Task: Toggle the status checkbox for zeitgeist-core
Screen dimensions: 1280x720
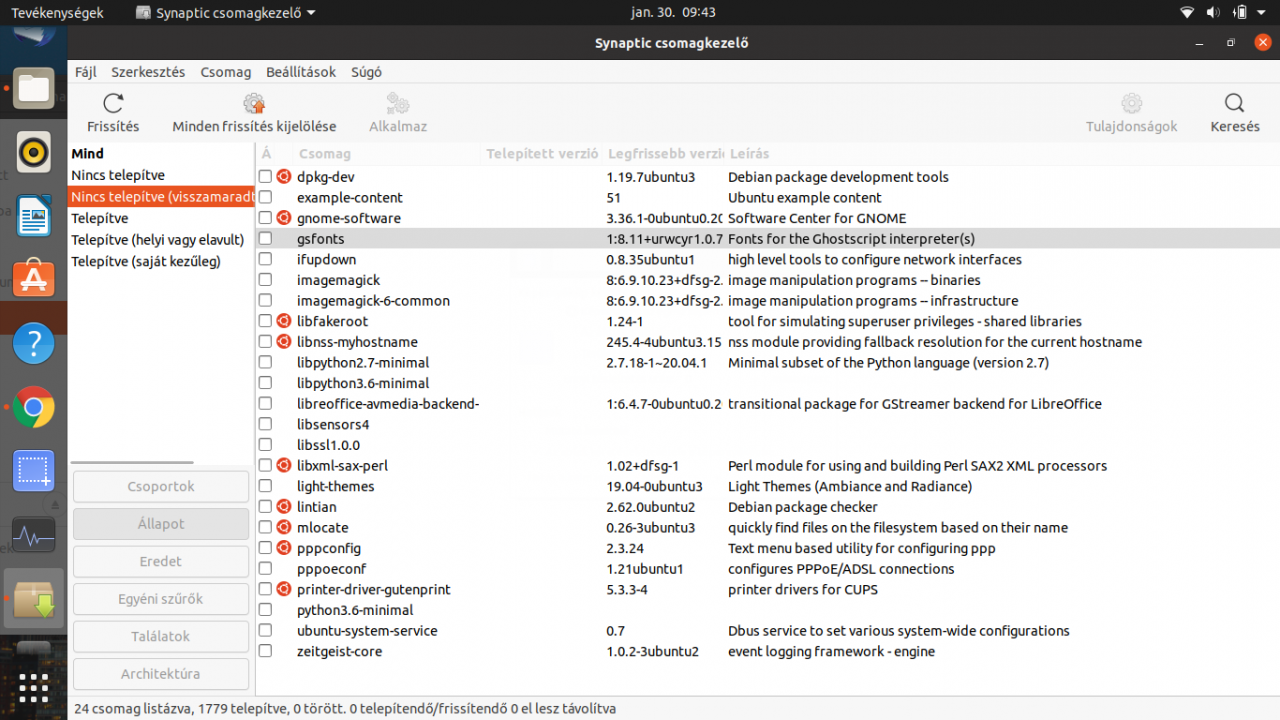Action: (265, 651)
